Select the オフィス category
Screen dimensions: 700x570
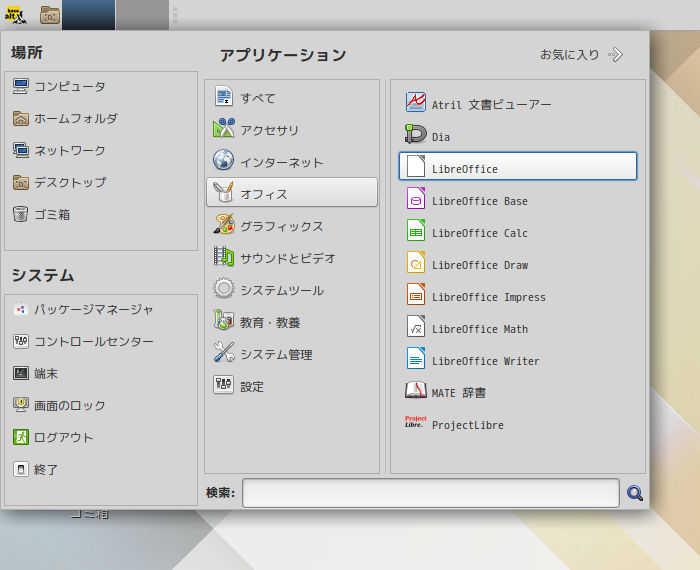point(292,192)
